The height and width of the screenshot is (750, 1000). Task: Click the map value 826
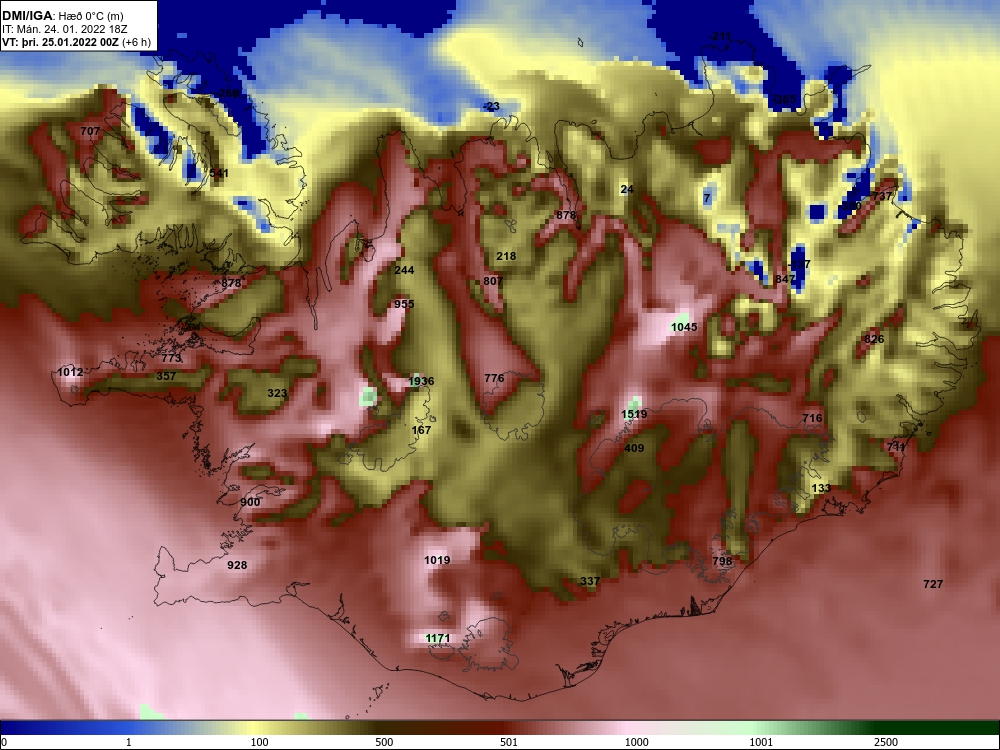pos(874,339)
